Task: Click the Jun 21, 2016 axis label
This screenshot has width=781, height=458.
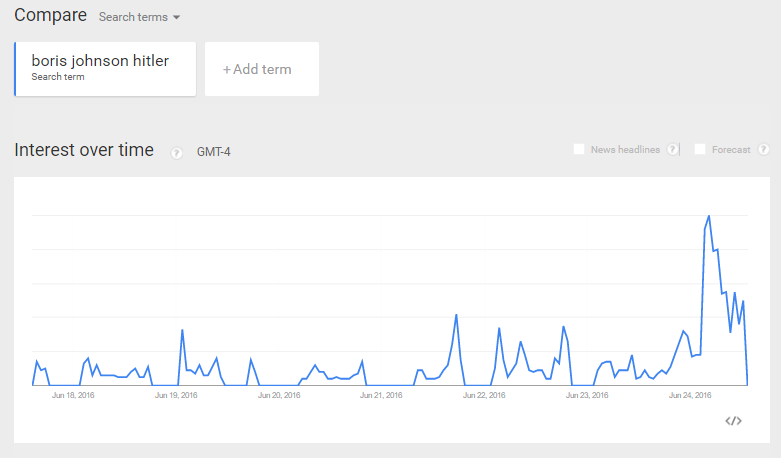Action: click(x=382, y=395)
